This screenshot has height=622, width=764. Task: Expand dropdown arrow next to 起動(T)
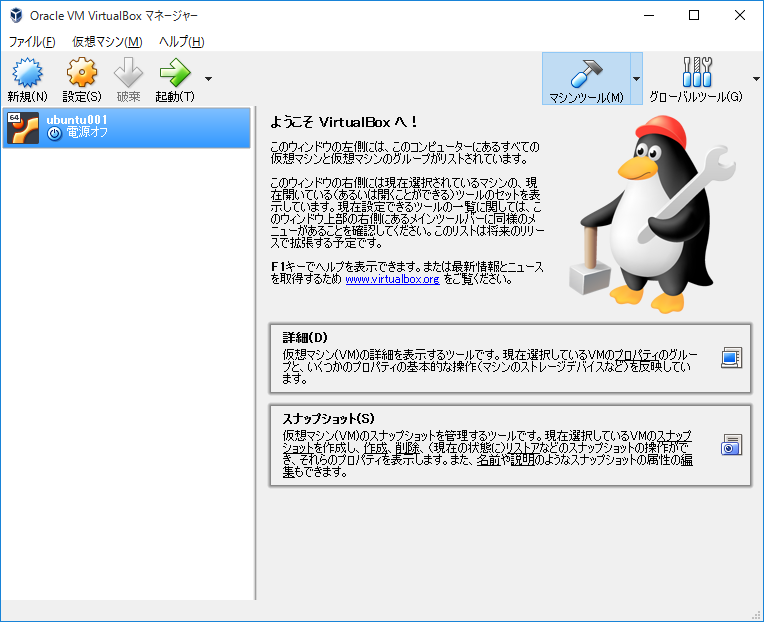pos(208,78)
